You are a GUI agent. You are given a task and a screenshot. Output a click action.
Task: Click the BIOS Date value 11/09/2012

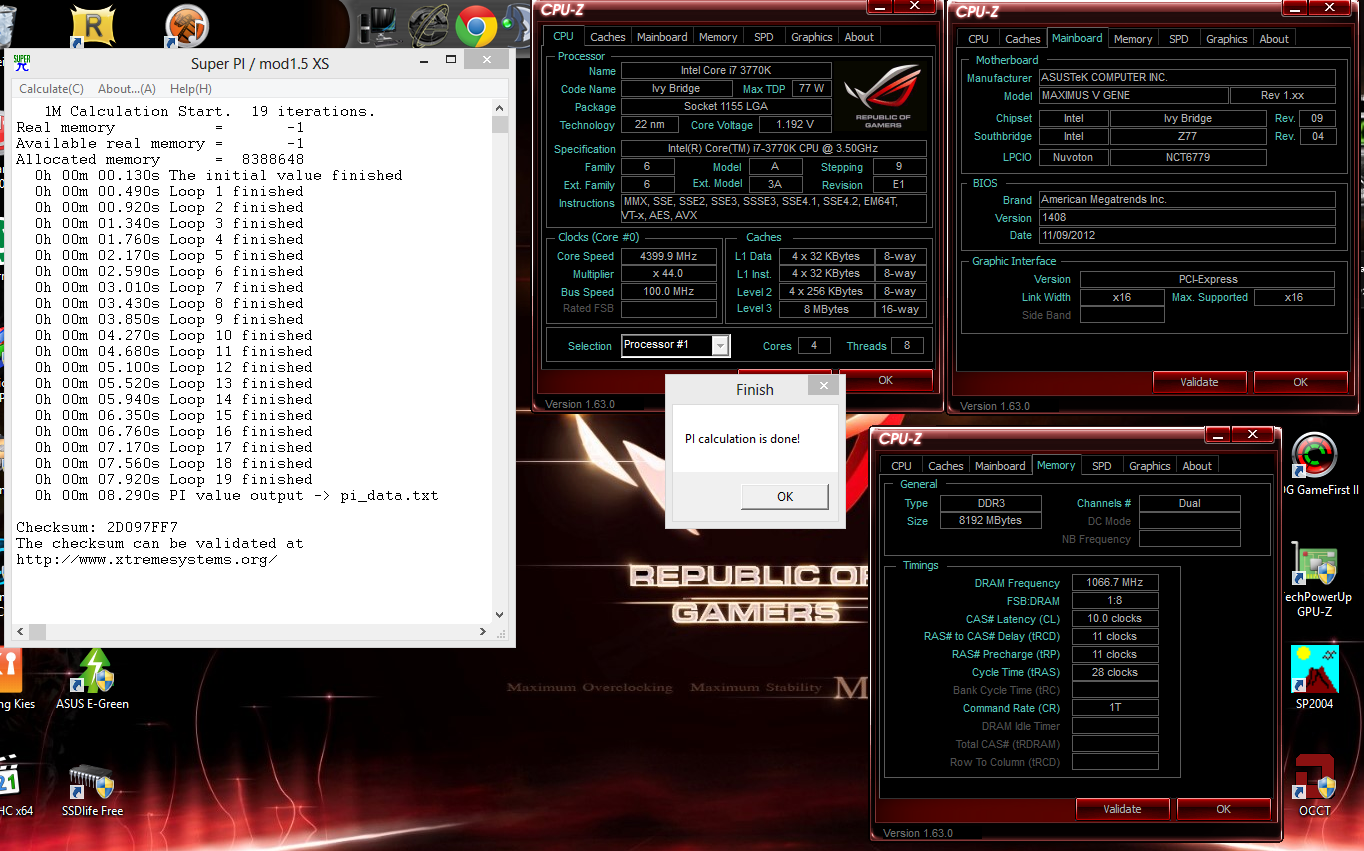point(1186,236)
